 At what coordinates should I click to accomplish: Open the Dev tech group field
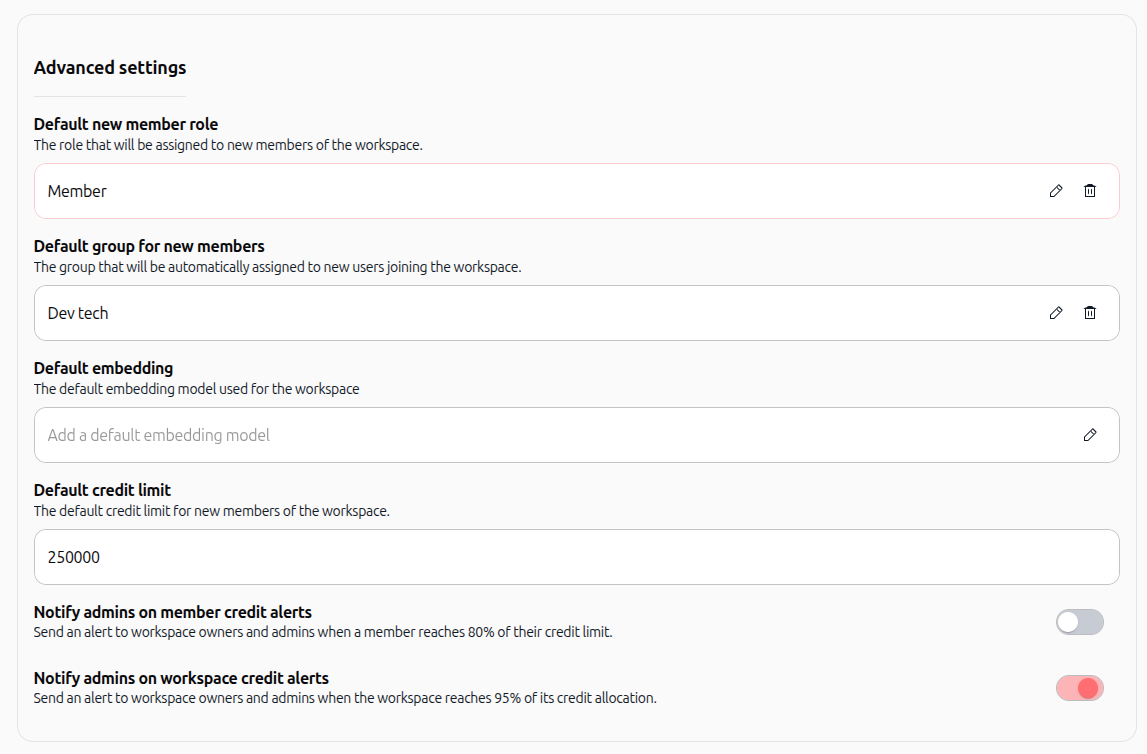click(x=576, y=313)
